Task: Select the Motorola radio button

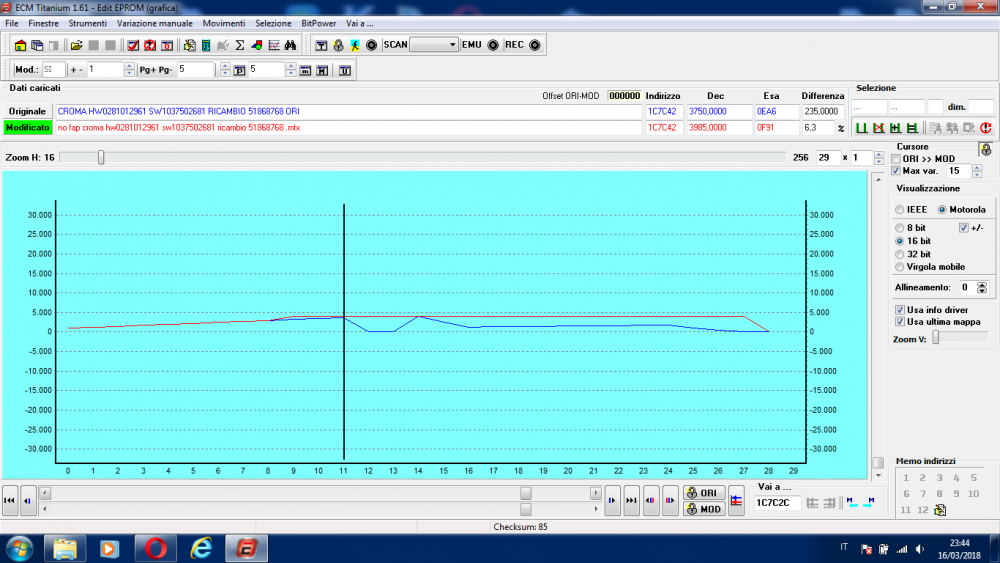Action: (x=942, y=210)
